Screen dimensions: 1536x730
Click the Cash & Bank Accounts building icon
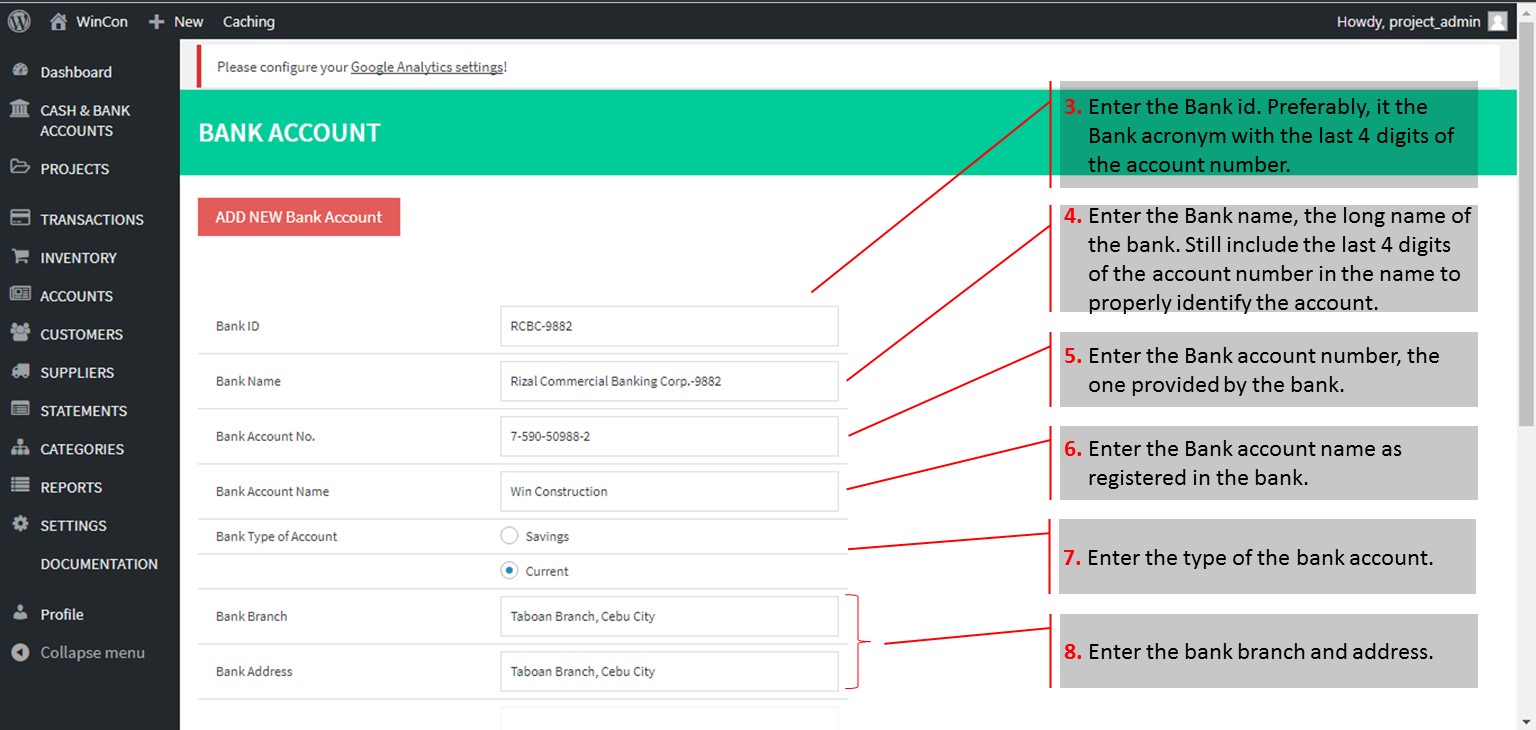point(19,109)
